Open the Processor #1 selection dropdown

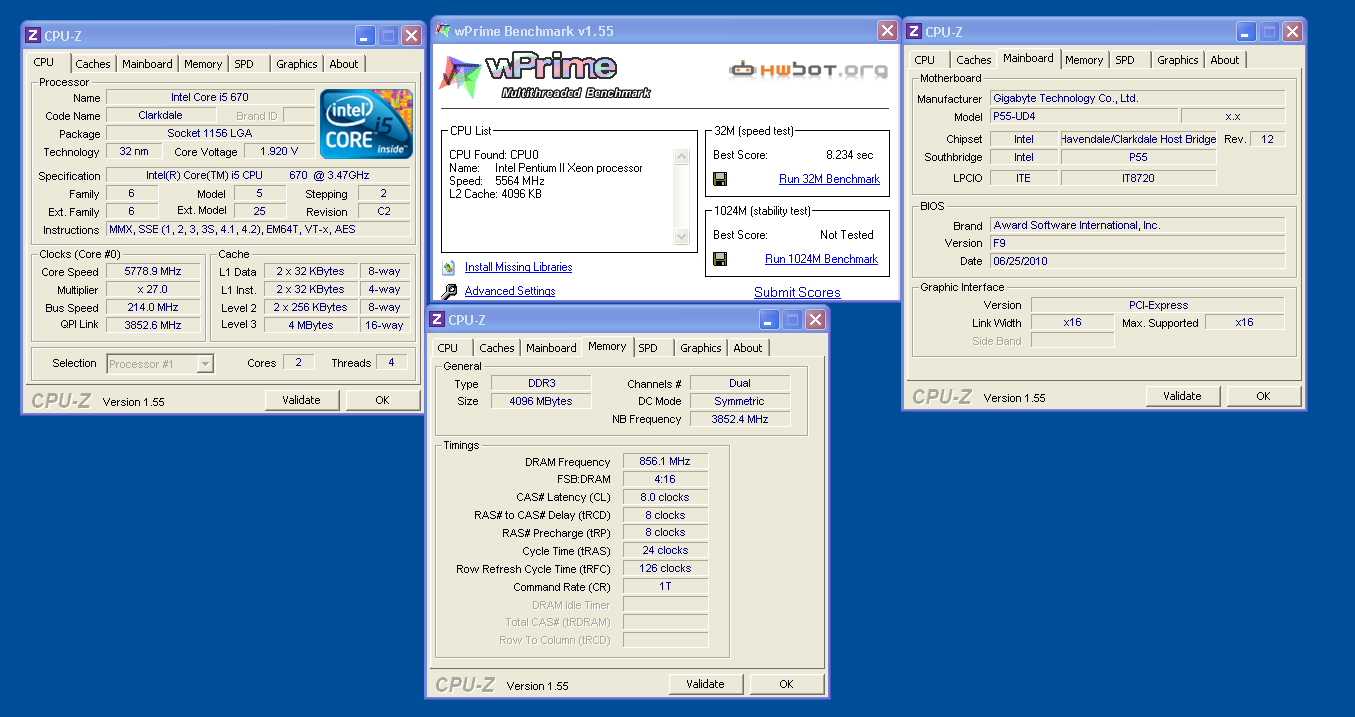[x=205, y=364]
